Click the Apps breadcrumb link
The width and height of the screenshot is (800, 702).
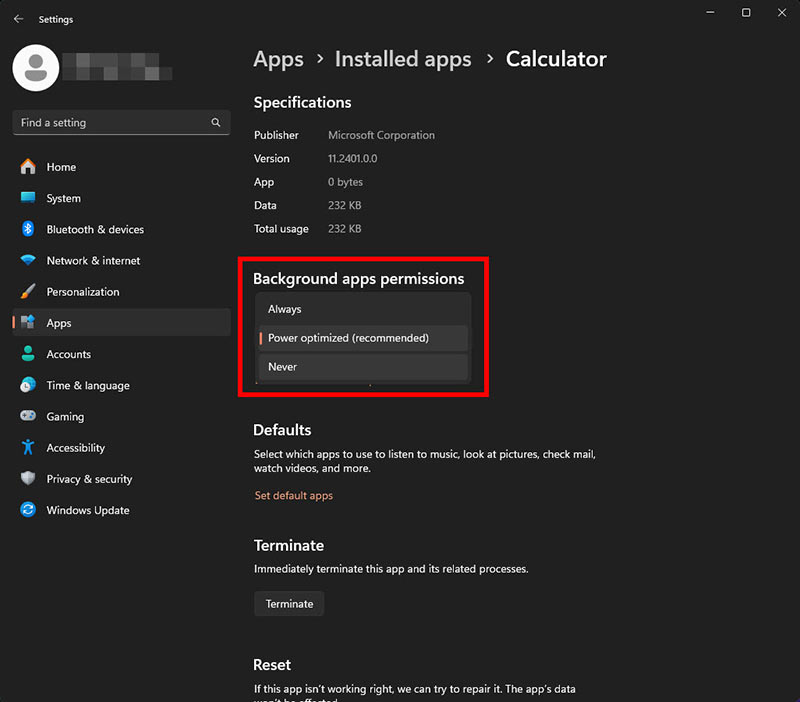[x=279, y=59]
